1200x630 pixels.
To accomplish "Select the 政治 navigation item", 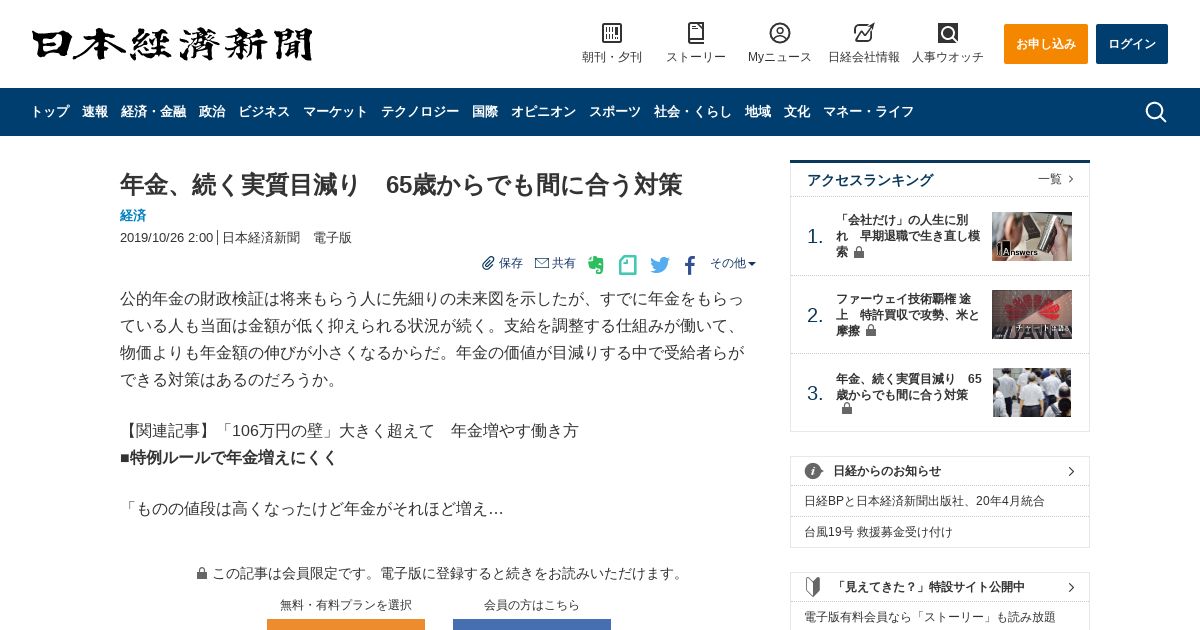I will pyautogui.click(x=212, y=112).
